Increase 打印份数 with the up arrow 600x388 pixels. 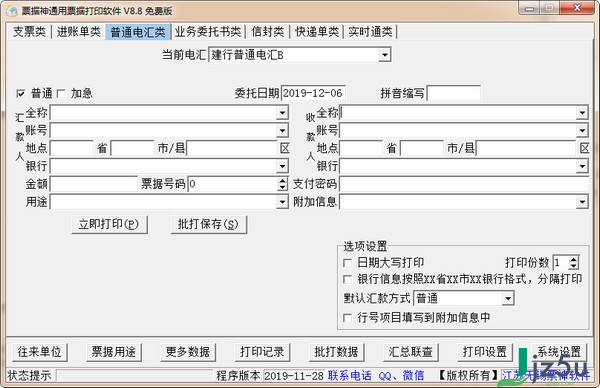[x=573, y=259]
